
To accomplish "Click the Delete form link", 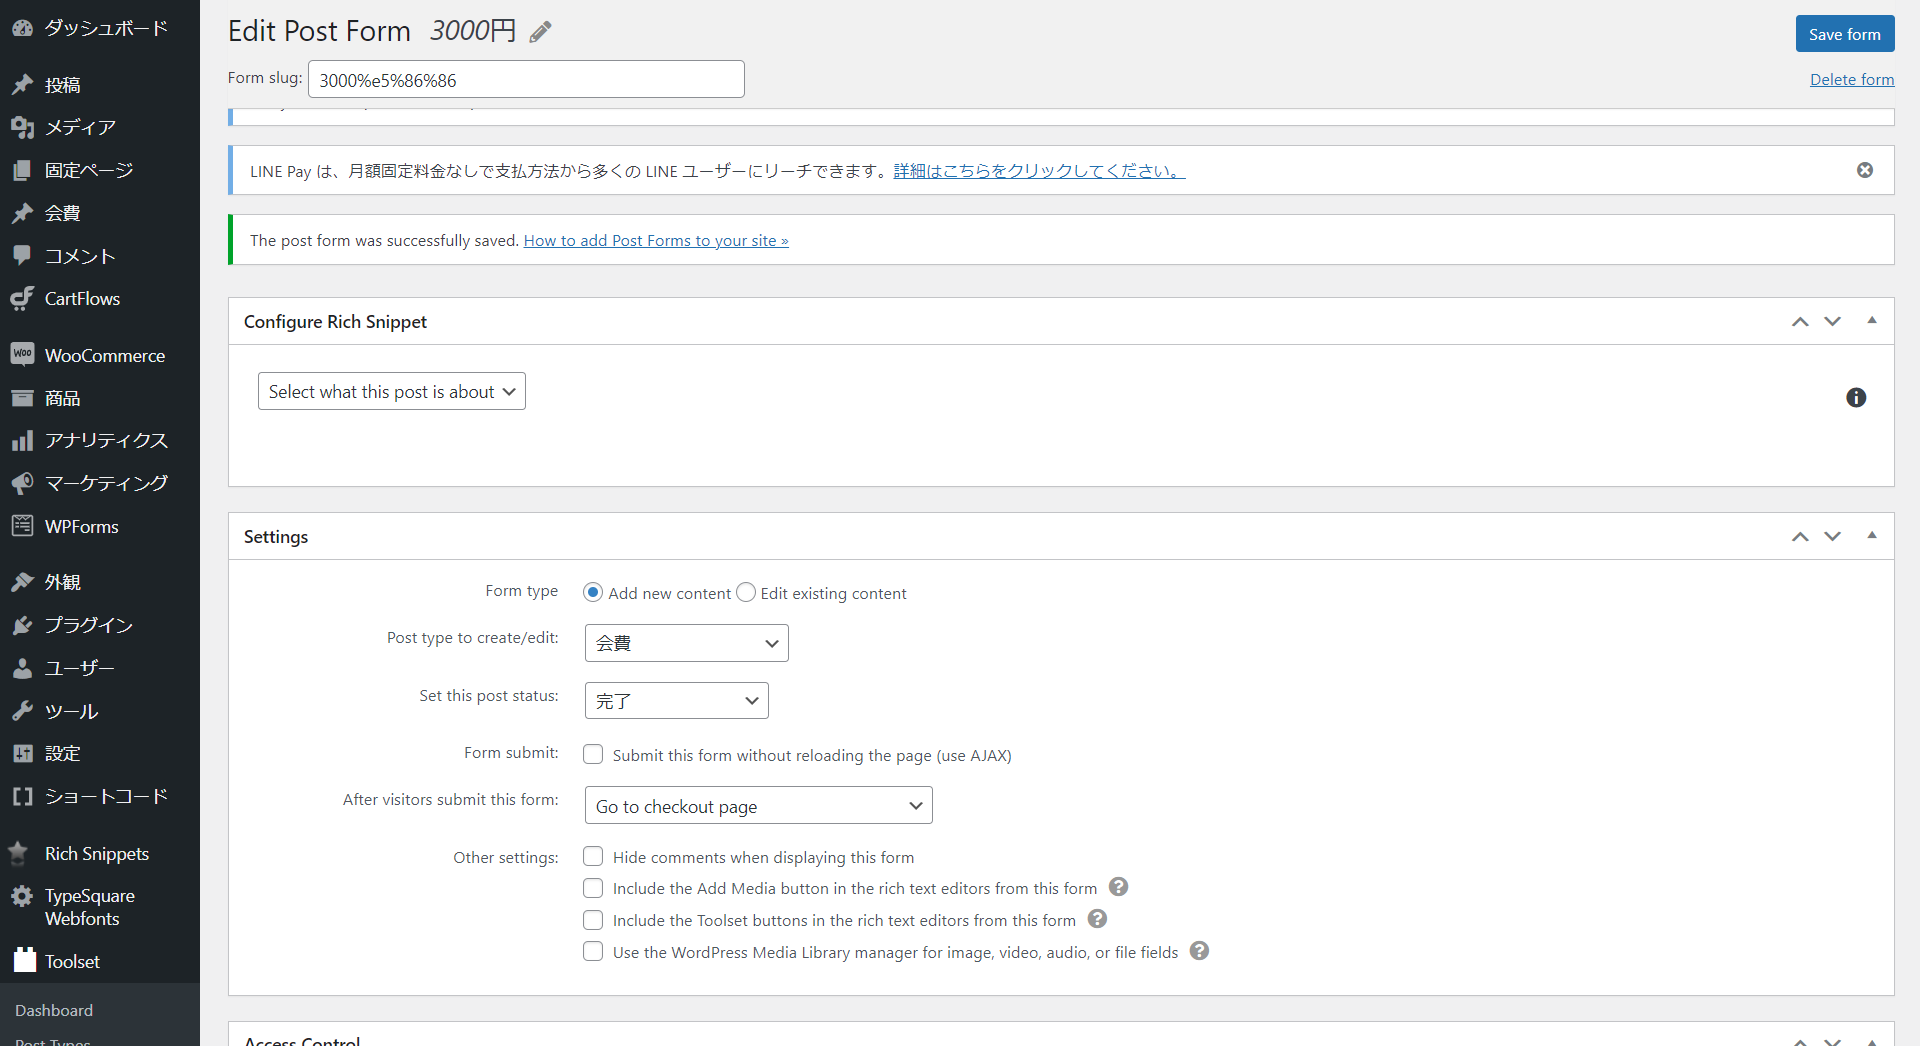I will click(x=1852, y=79).
